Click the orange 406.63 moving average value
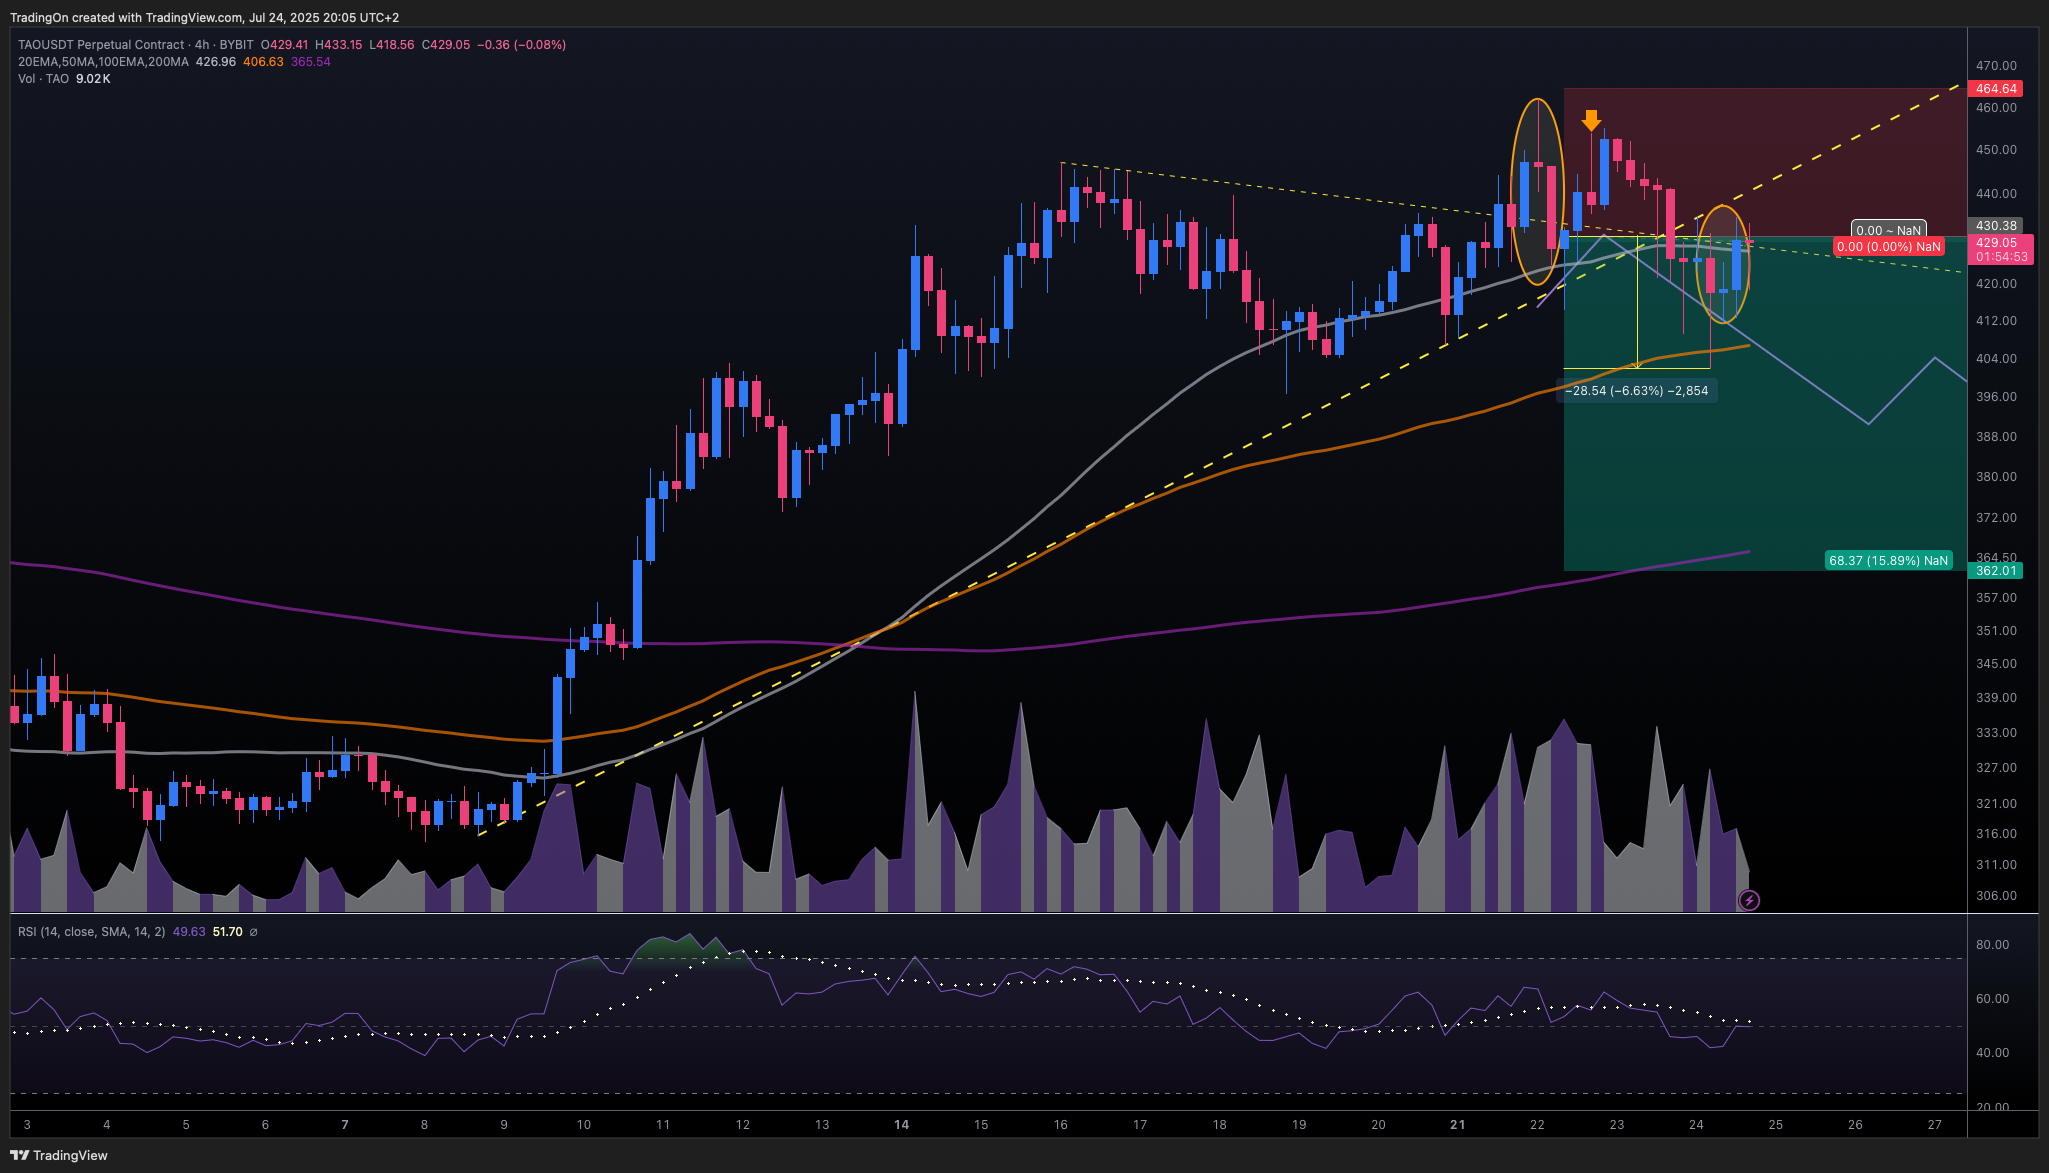The height and width of the screenshot is (1173, 2049). pyautogui.click(x=263, y=62)
